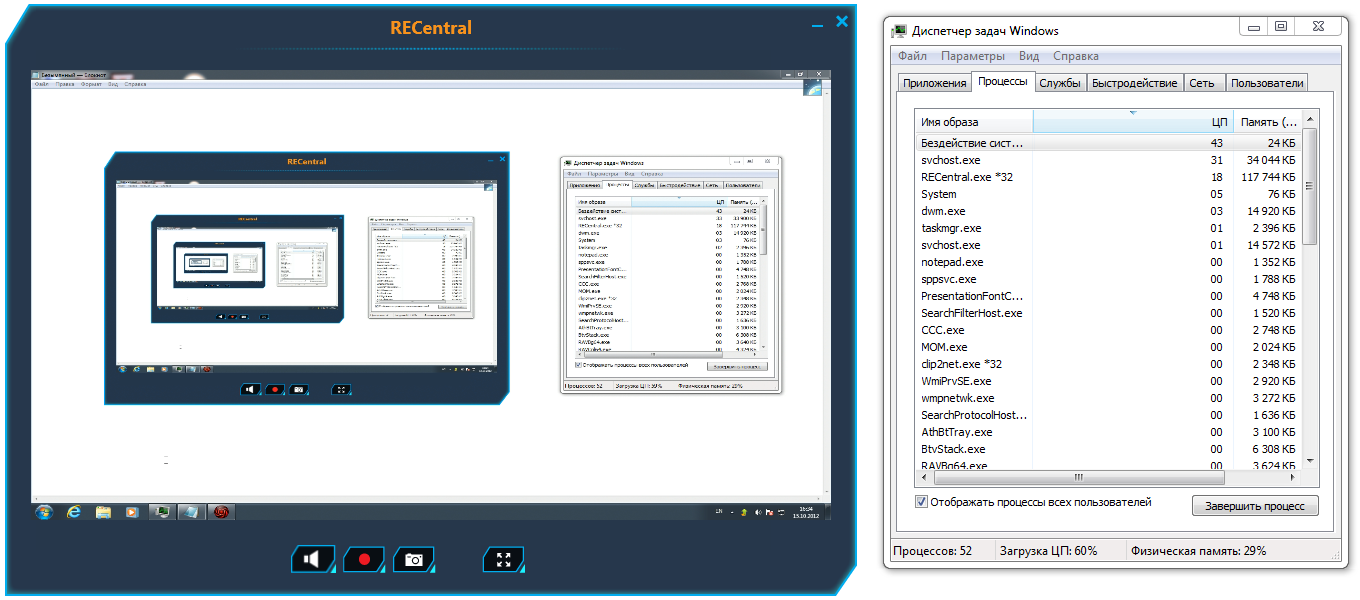Select the SearchFilterHost.exe process

point(1109,313)
